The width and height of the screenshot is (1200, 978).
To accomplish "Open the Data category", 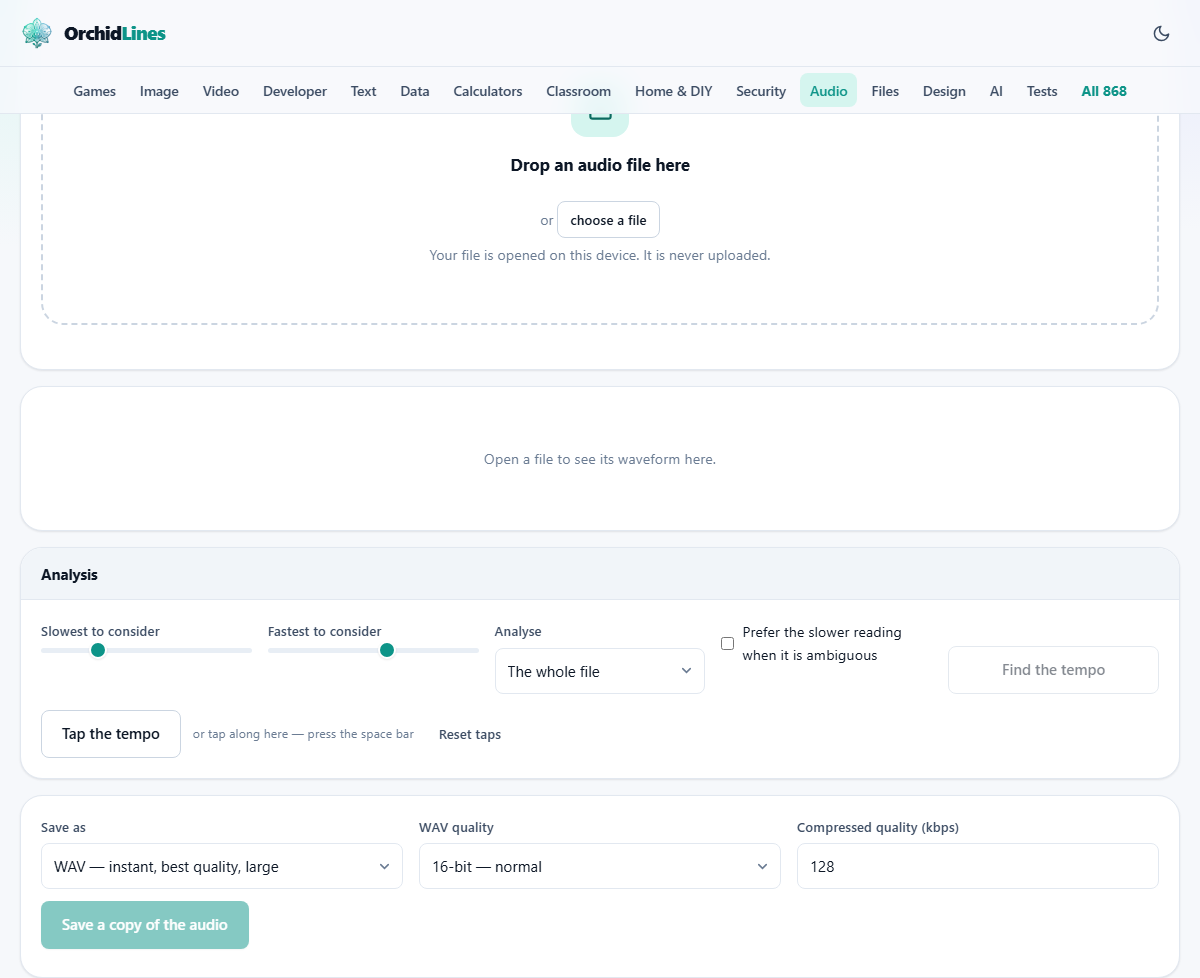I will pos(415,91).
